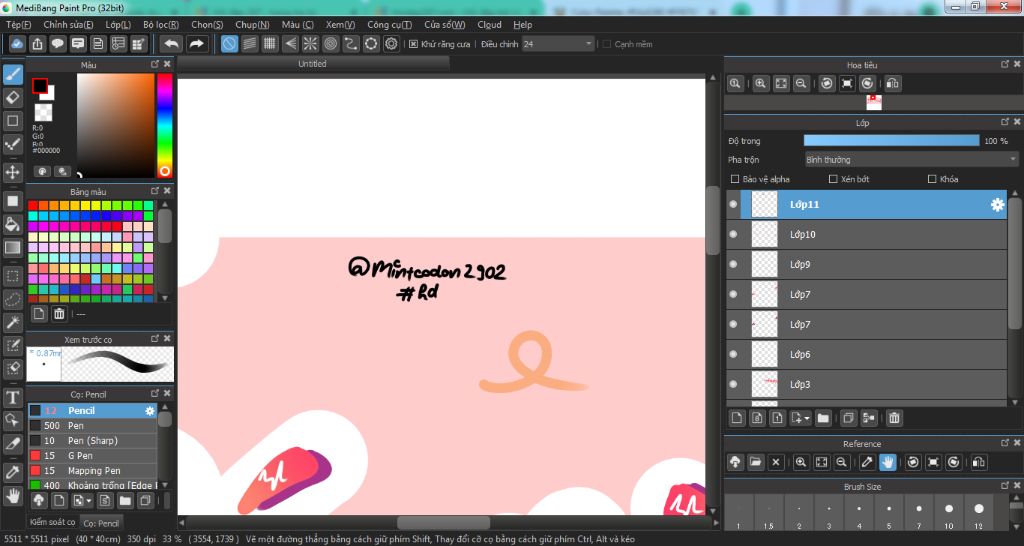Open snap settings gear in top toolbar
This screenshot has height=546, width=1024.
pyautogui.click(x=391, y=44)
